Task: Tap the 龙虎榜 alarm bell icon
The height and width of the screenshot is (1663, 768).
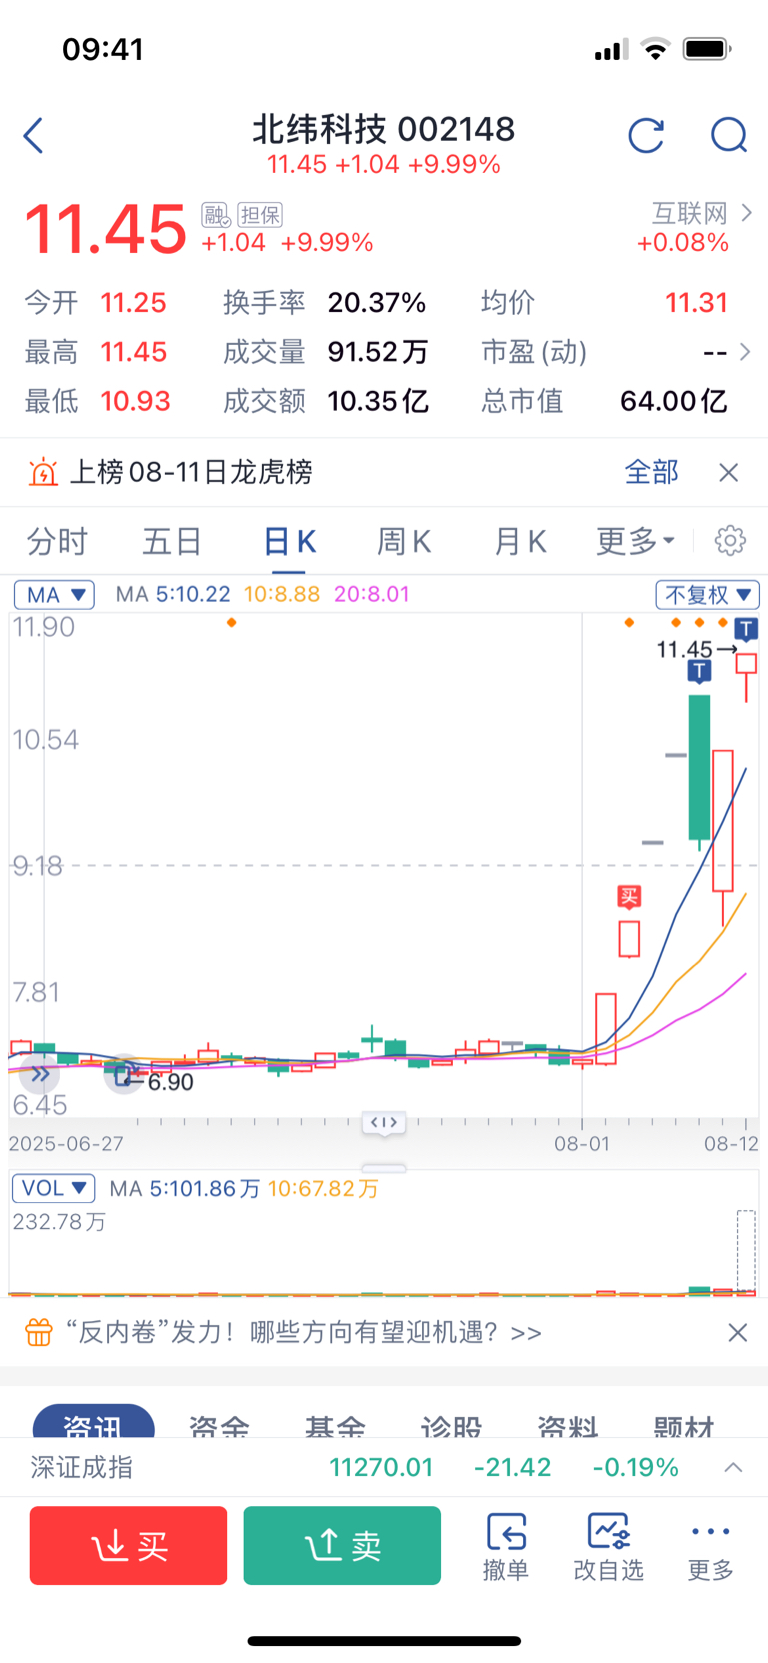Action: point(43,472)
